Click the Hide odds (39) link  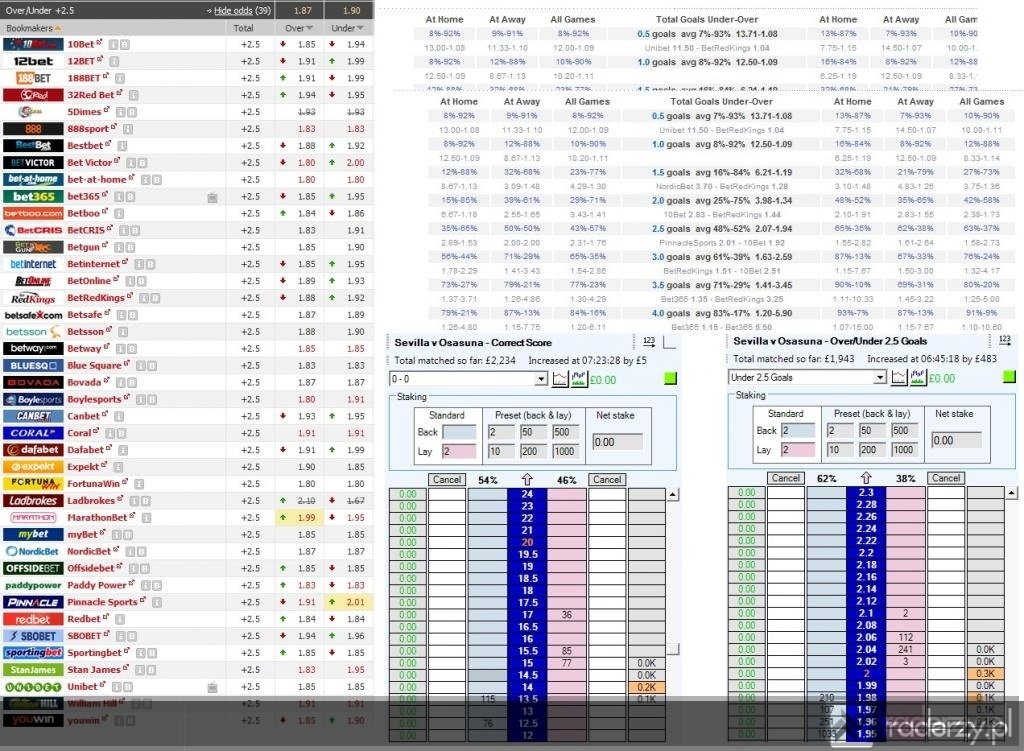[x=242, y=10]
